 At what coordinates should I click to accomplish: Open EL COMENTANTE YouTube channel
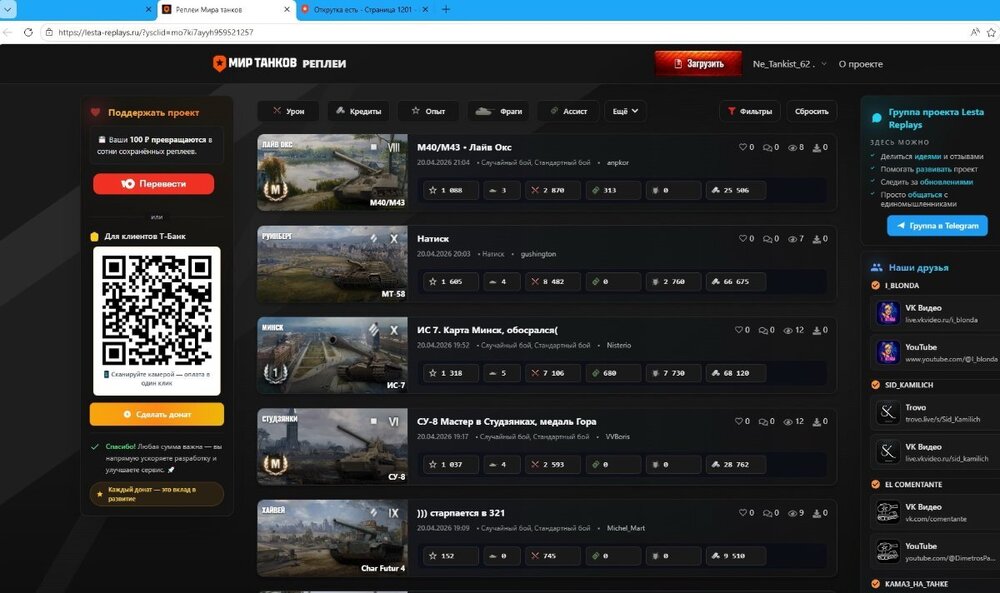934,552
